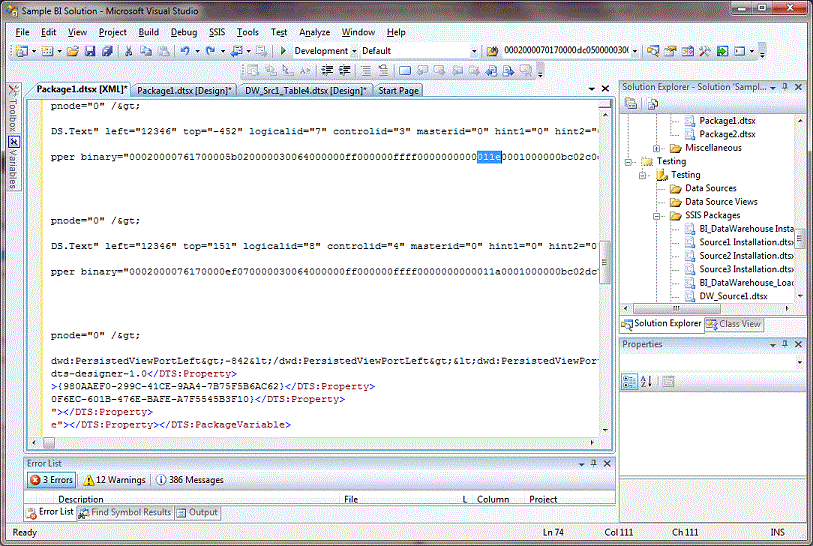Save the current file with the floppy icon
Screen dimensions: 813x546
90,51
